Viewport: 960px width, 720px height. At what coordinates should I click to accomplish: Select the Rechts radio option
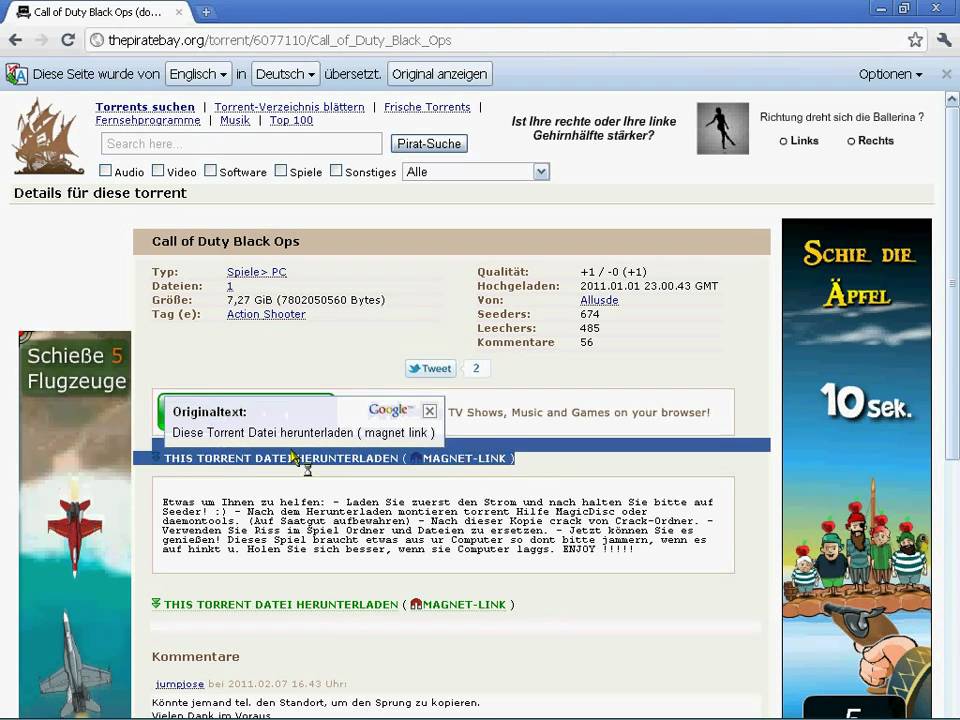pyautogui.click(x=851, y=141)
